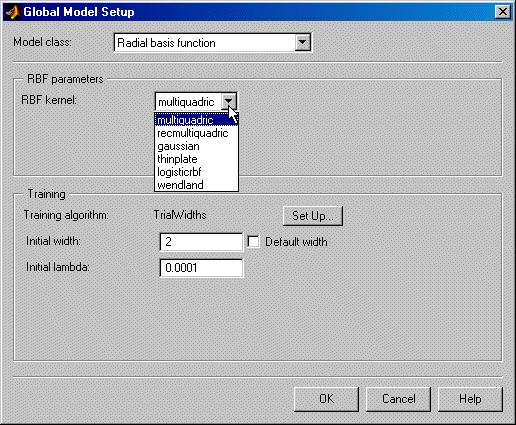
Task: Open Help for this dialog
Action: [470, 399]
